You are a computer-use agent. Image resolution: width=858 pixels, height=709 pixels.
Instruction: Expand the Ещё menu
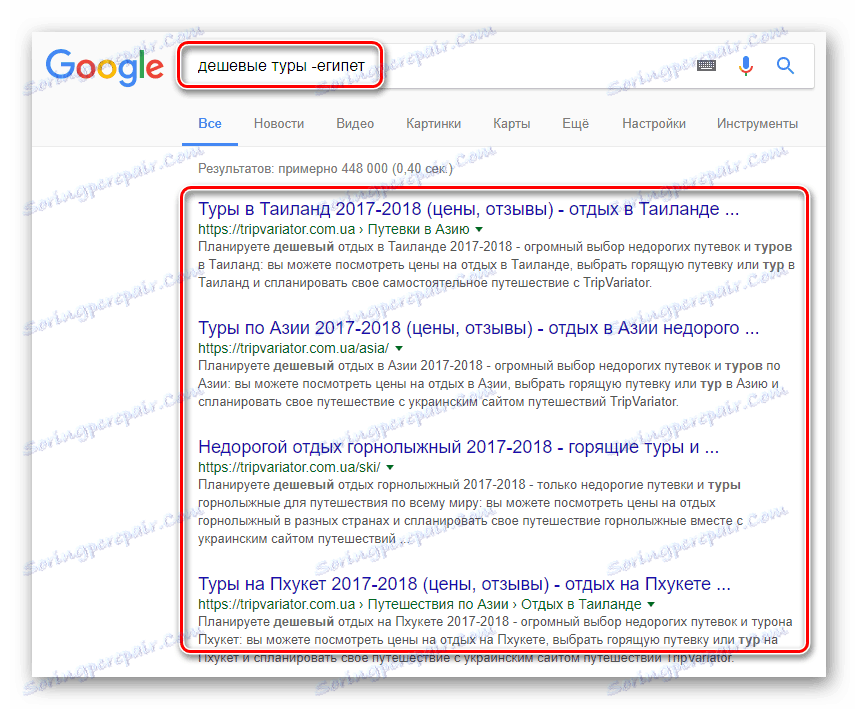tap(575, 124)
